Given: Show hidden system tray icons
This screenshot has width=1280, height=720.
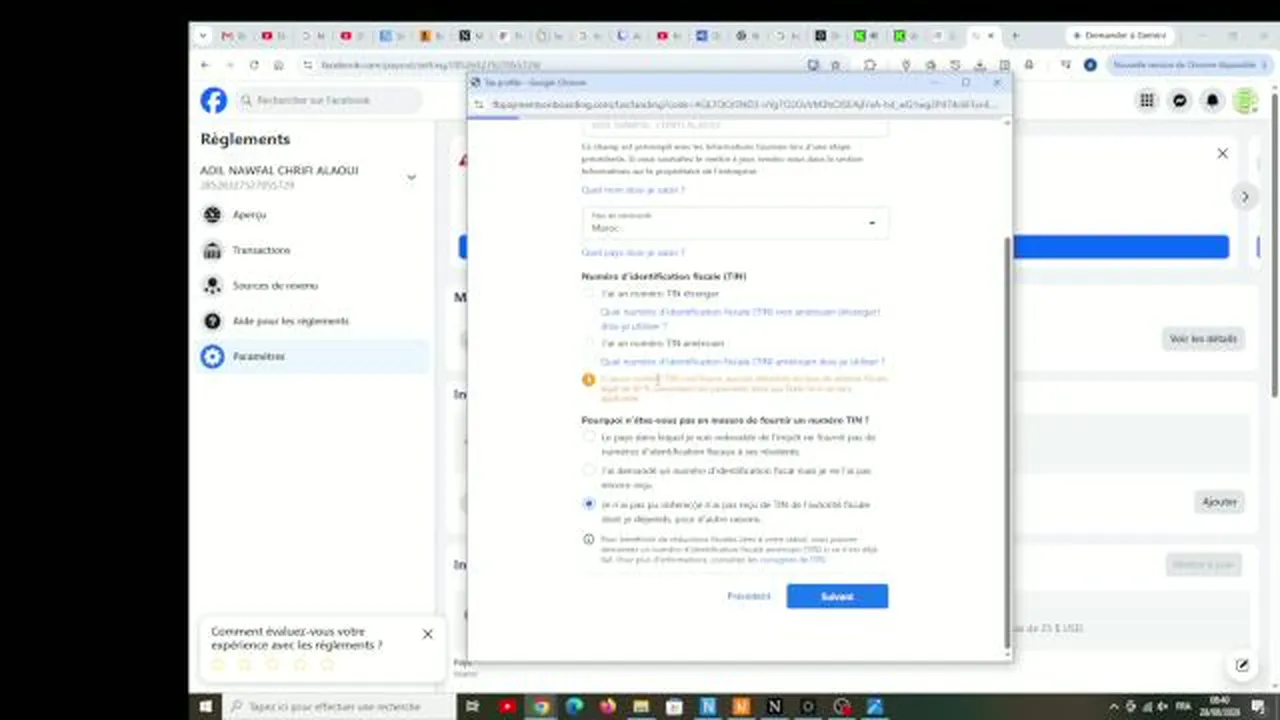Looking at the screenshot, I should click(1116, 706).
